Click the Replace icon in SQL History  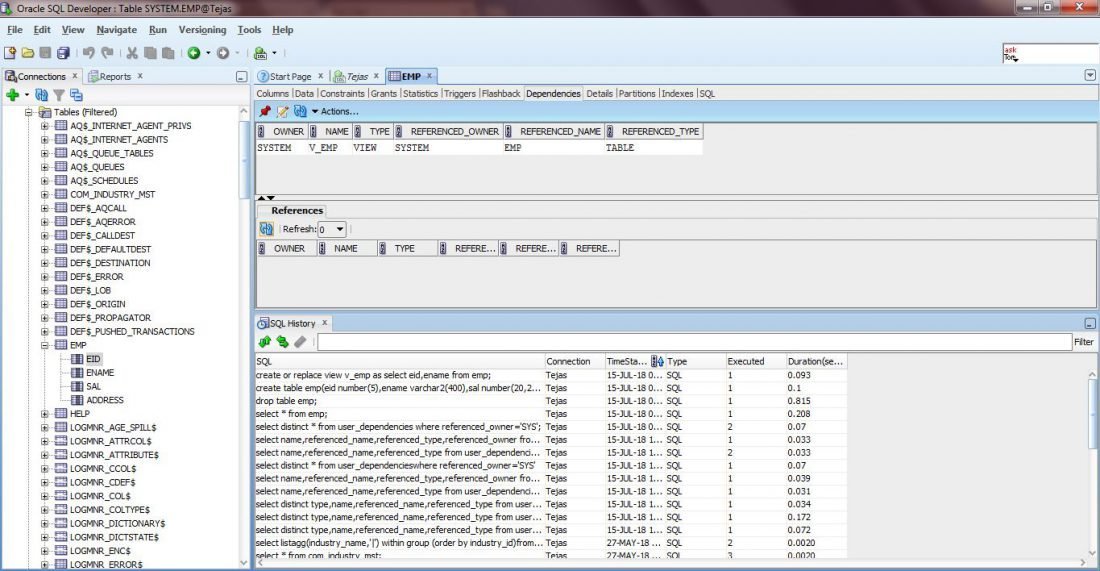pos(283,342)
